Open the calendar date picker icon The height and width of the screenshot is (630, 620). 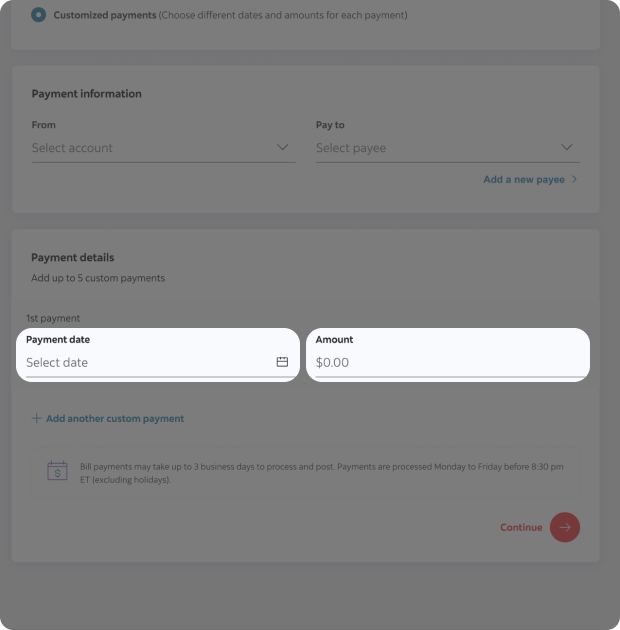pos(282,362)
